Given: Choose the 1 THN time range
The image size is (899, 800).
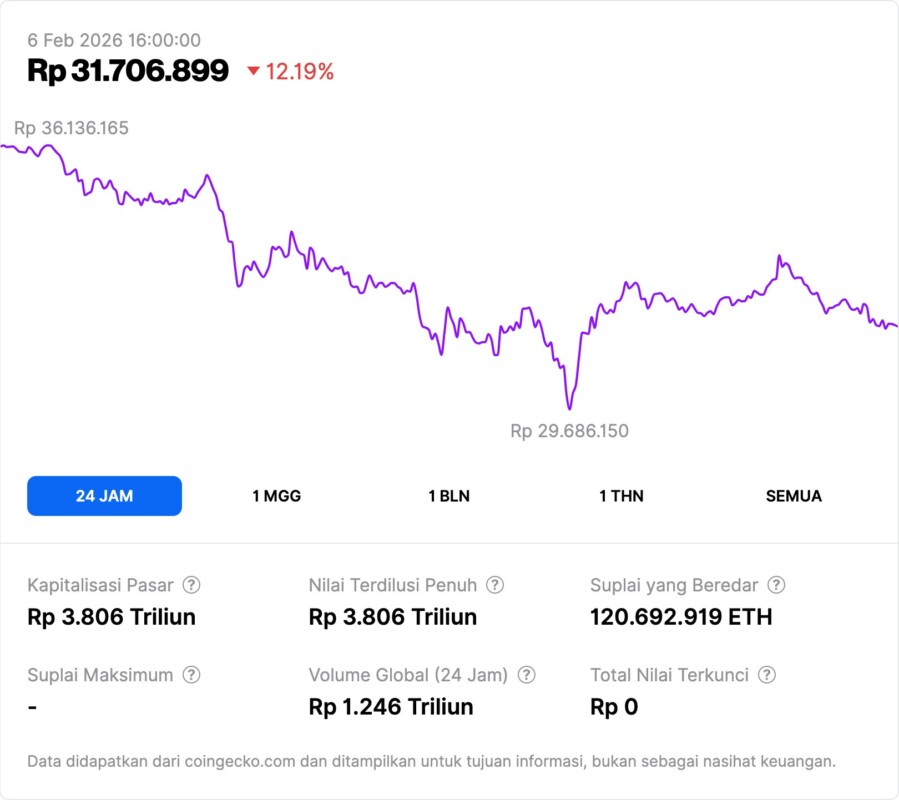Looking at the screenshot, I should 621,496.
